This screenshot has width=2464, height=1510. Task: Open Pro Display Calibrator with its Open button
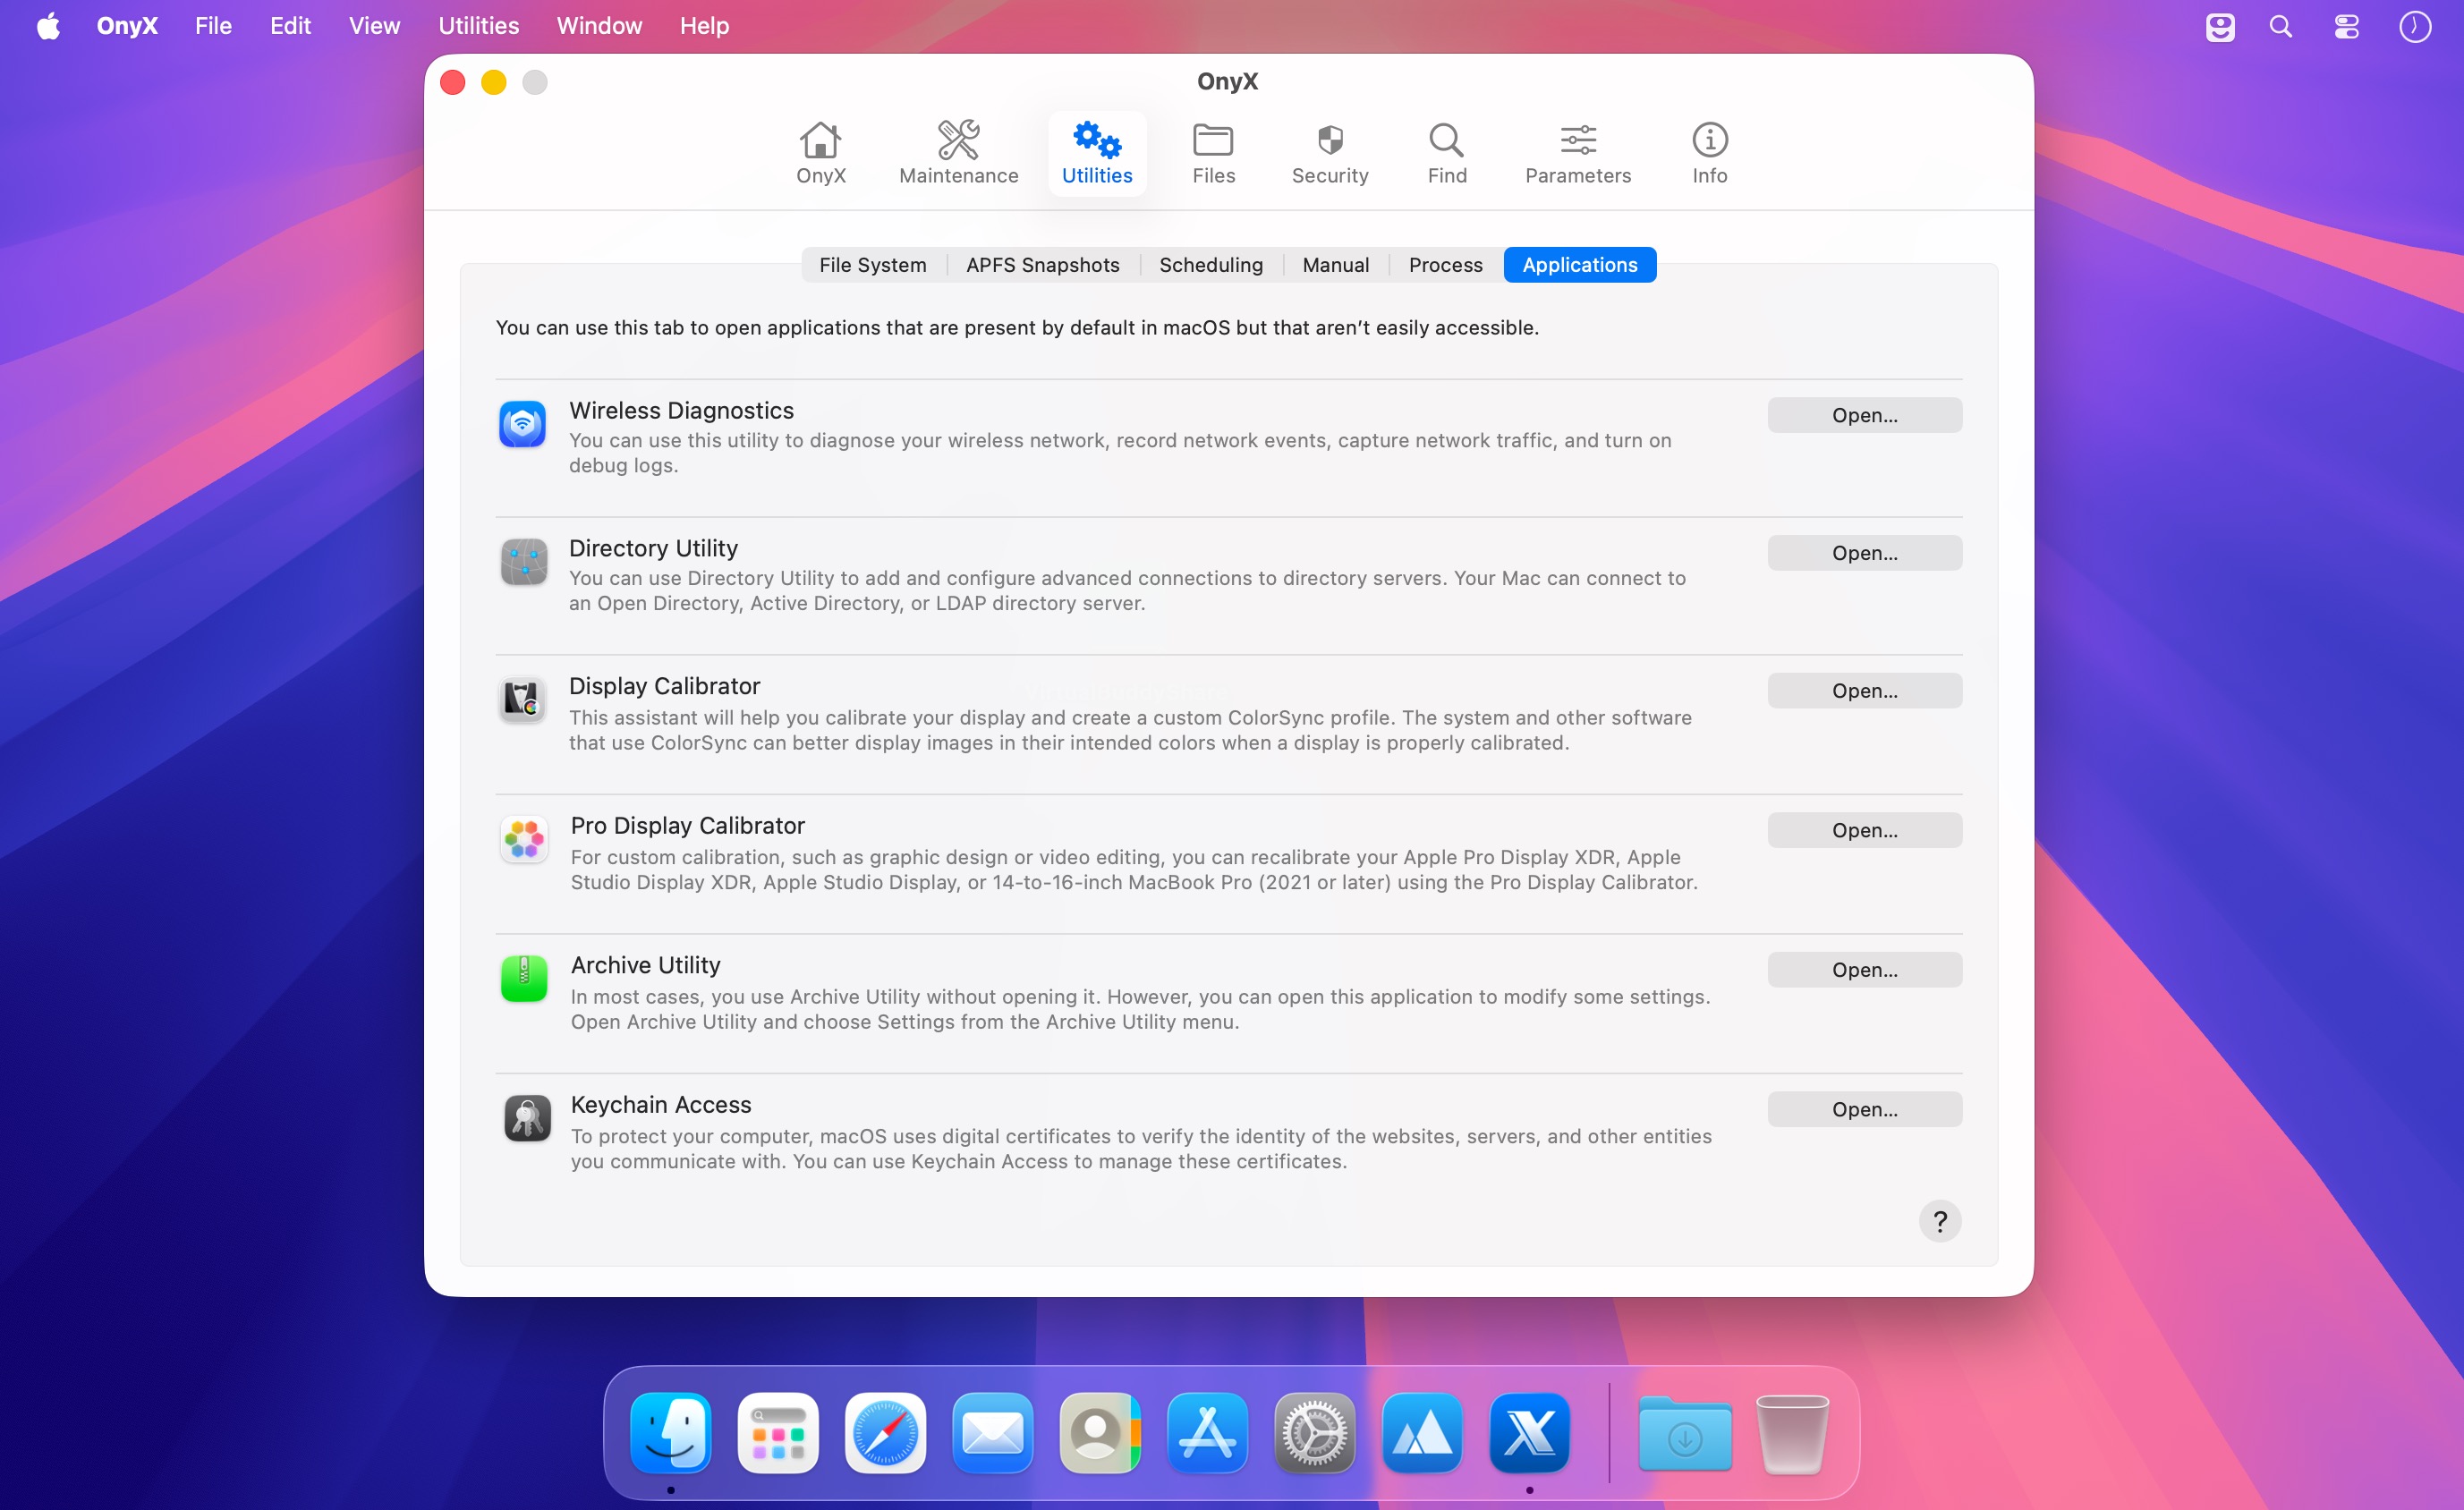pyautogui.click(x=1864, y=830)
